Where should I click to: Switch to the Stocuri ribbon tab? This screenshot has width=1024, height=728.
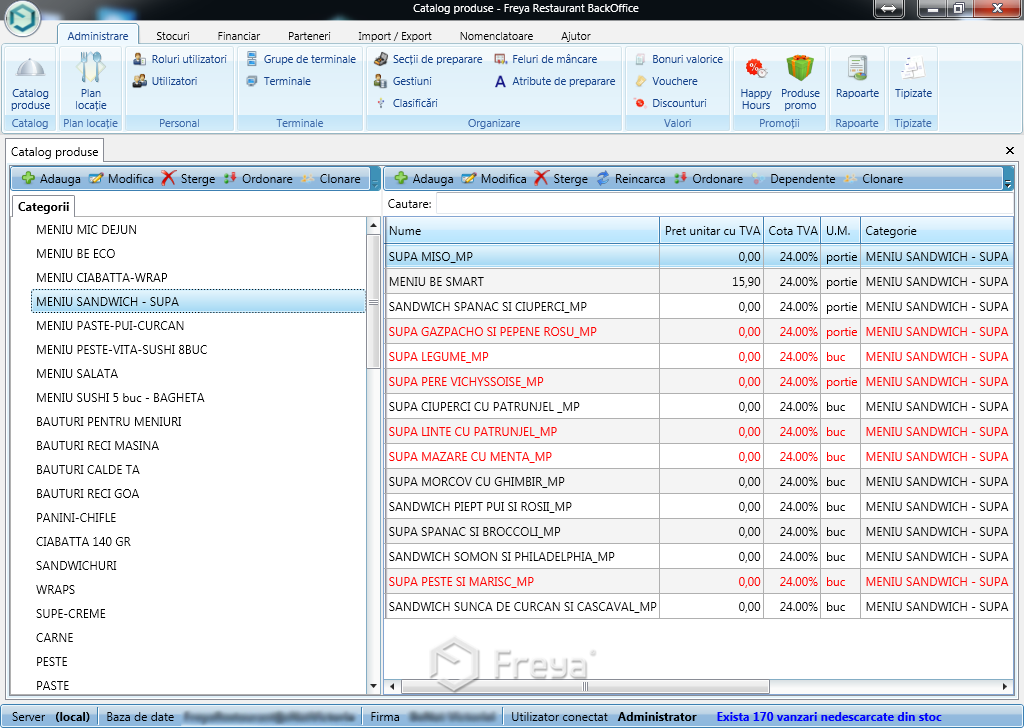(x=172, y=36)
